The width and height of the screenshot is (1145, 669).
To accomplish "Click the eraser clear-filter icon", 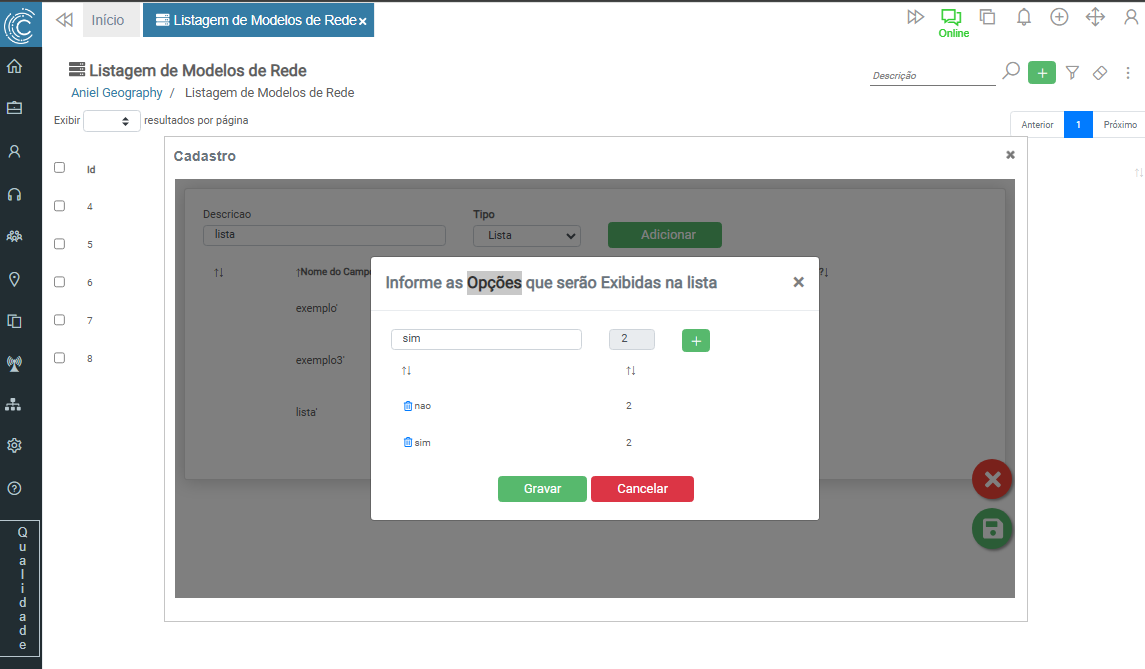I will 1099,73.
